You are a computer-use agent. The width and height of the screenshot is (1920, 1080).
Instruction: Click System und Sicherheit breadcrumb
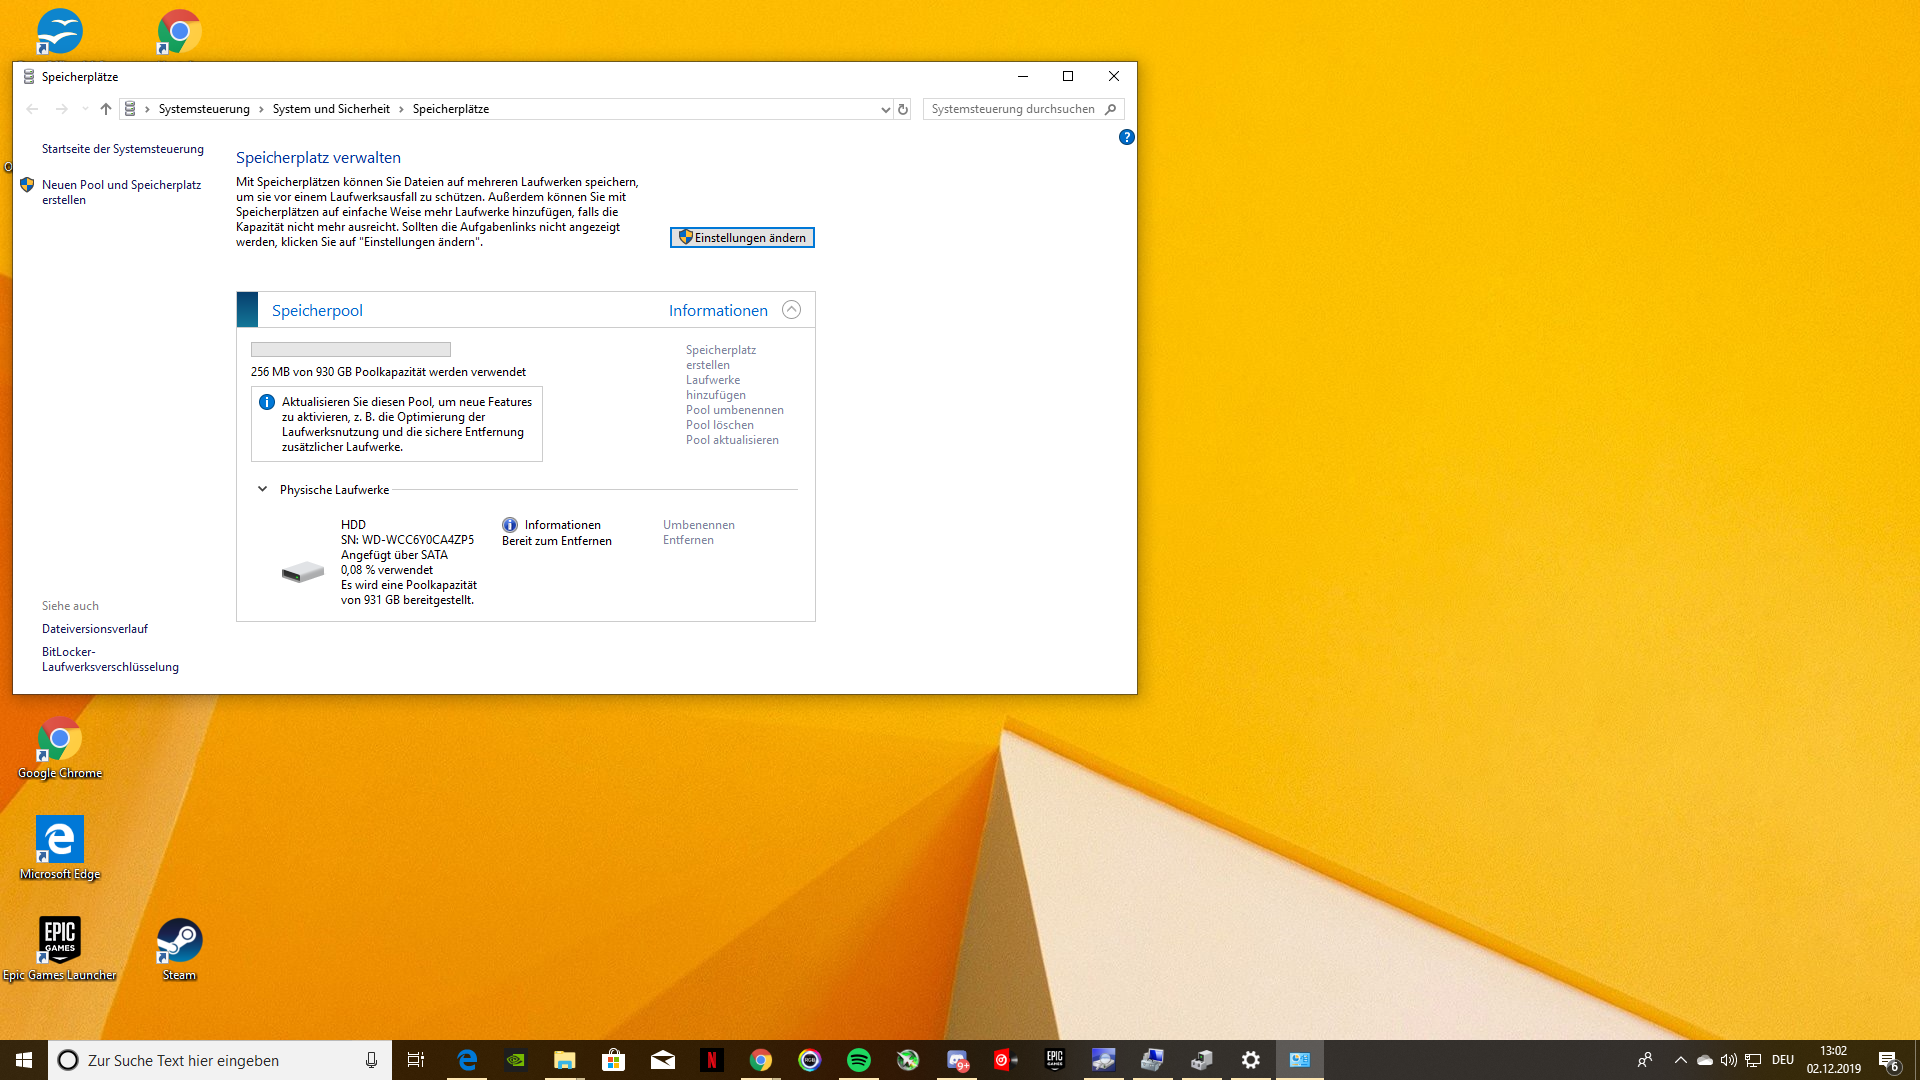pyautogui.click(x=331, y=109)
